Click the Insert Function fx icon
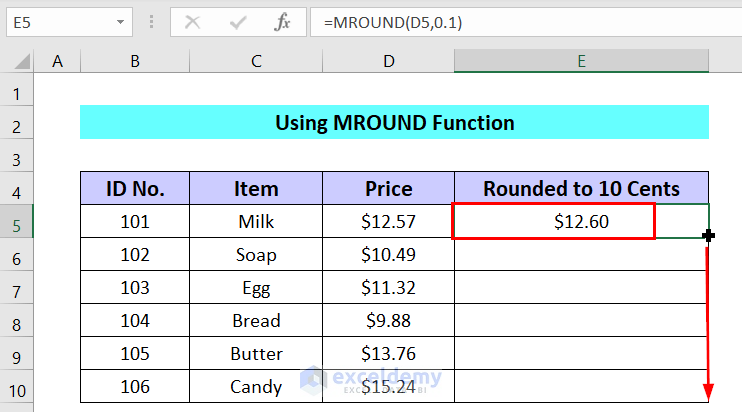This screenshot has width=742, height=412. 283,21
